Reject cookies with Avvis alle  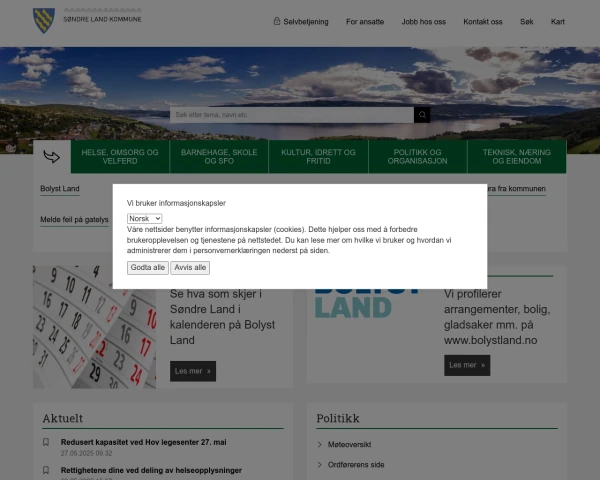(190, 268)
